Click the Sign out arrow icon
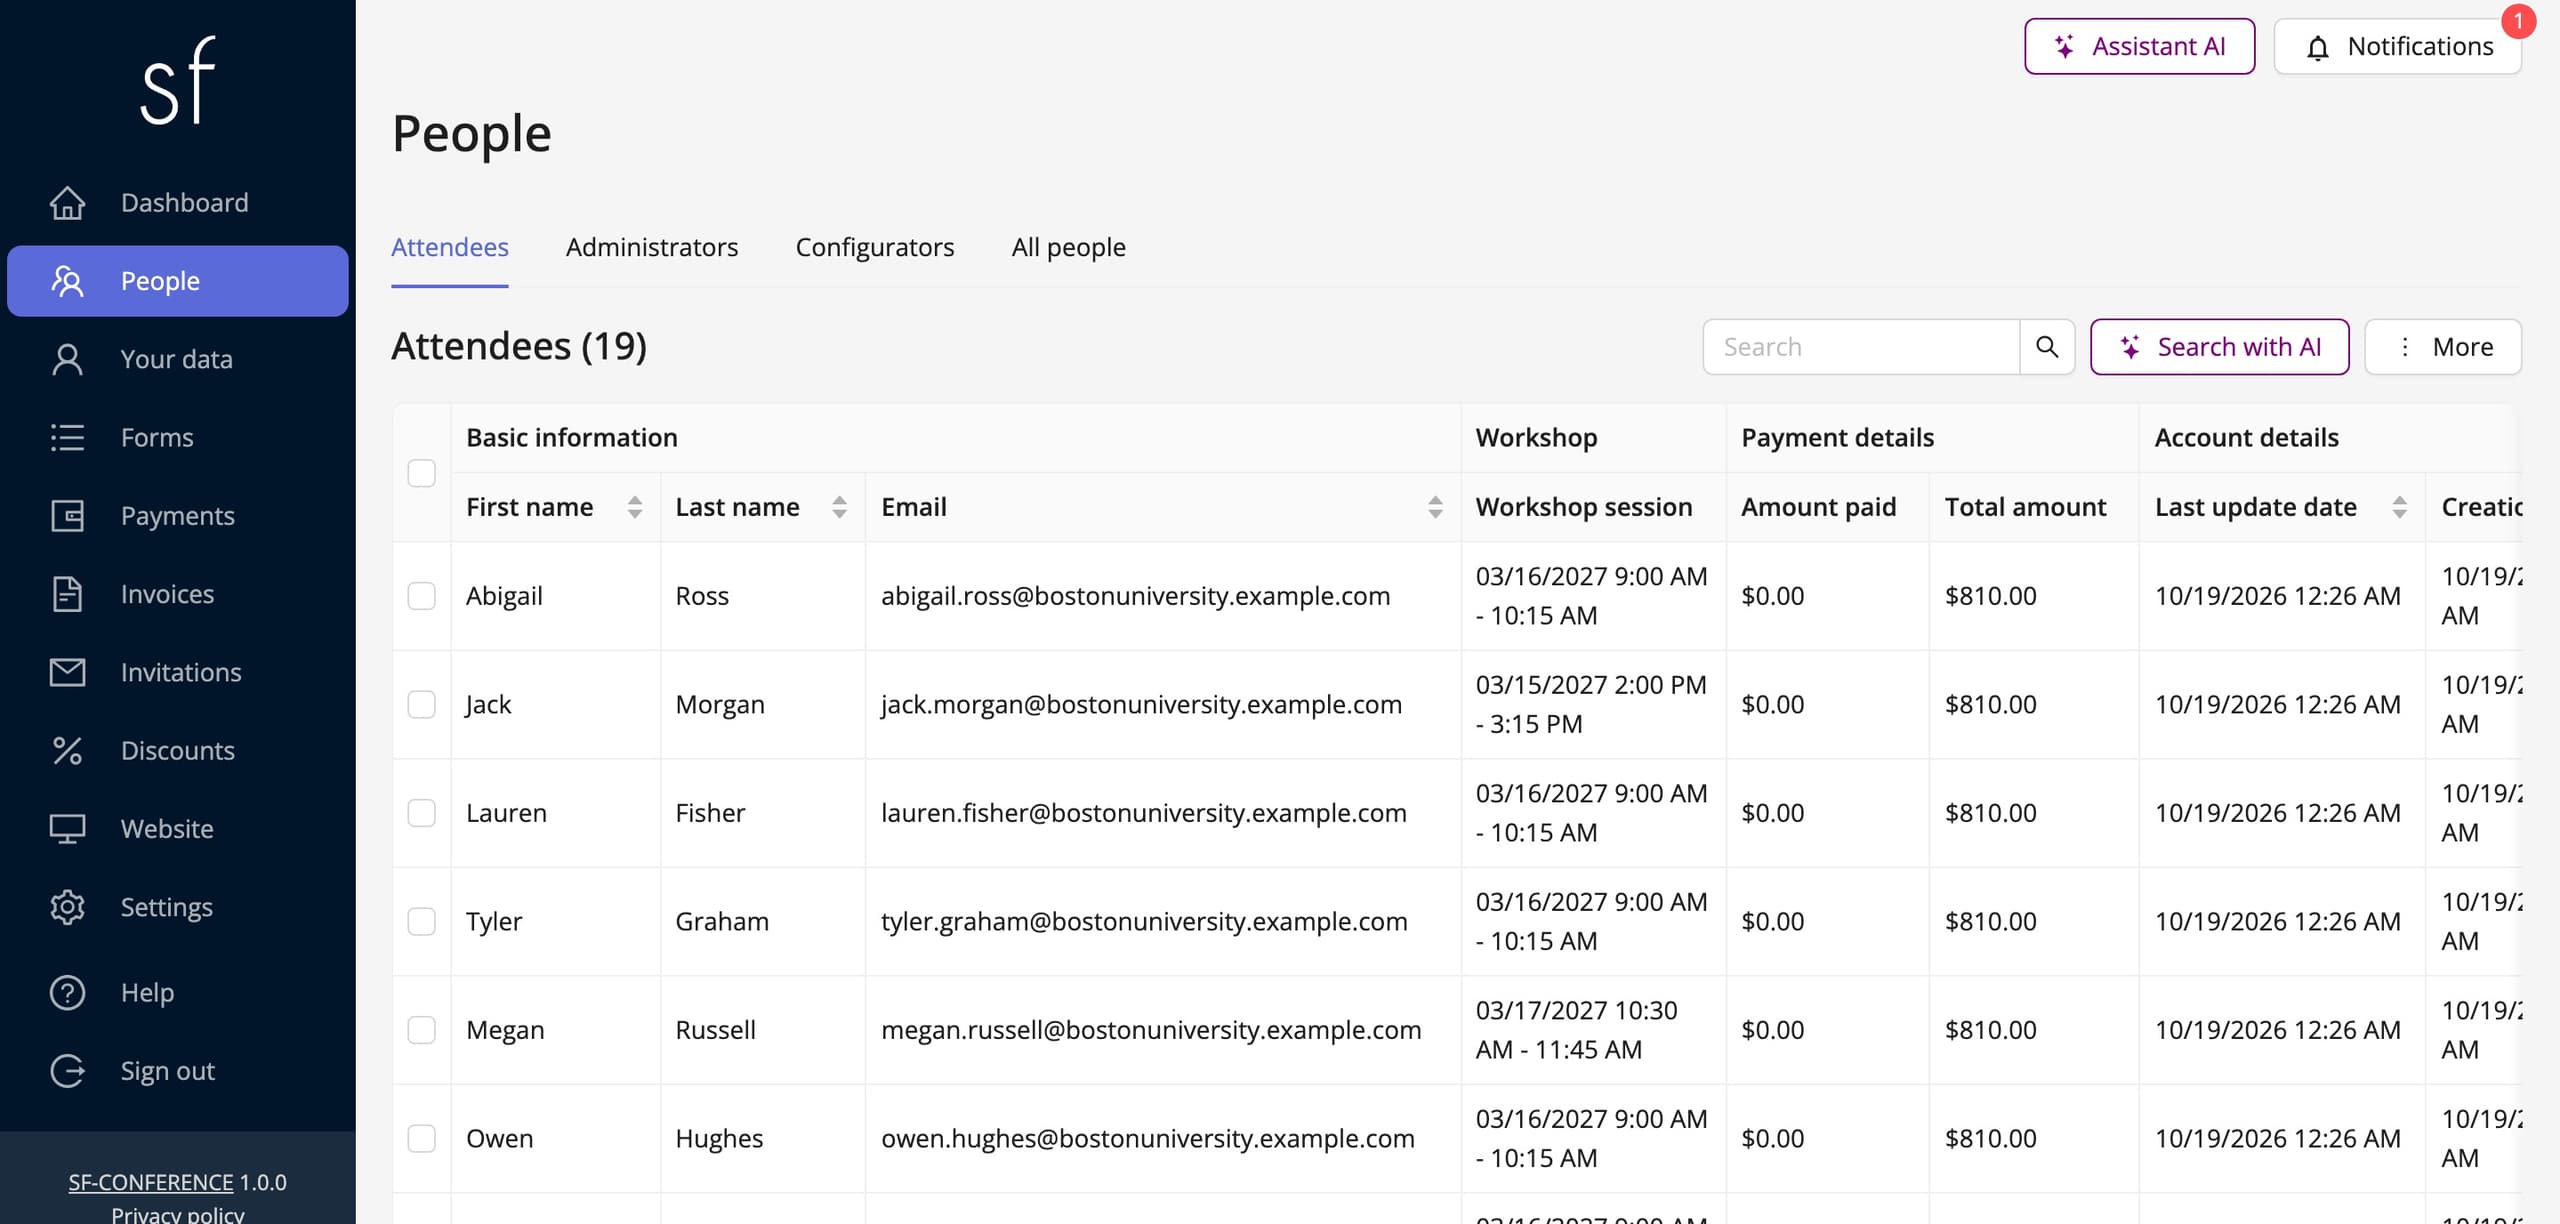This screenshot has width=2560, height=1224. (67, 1071)
